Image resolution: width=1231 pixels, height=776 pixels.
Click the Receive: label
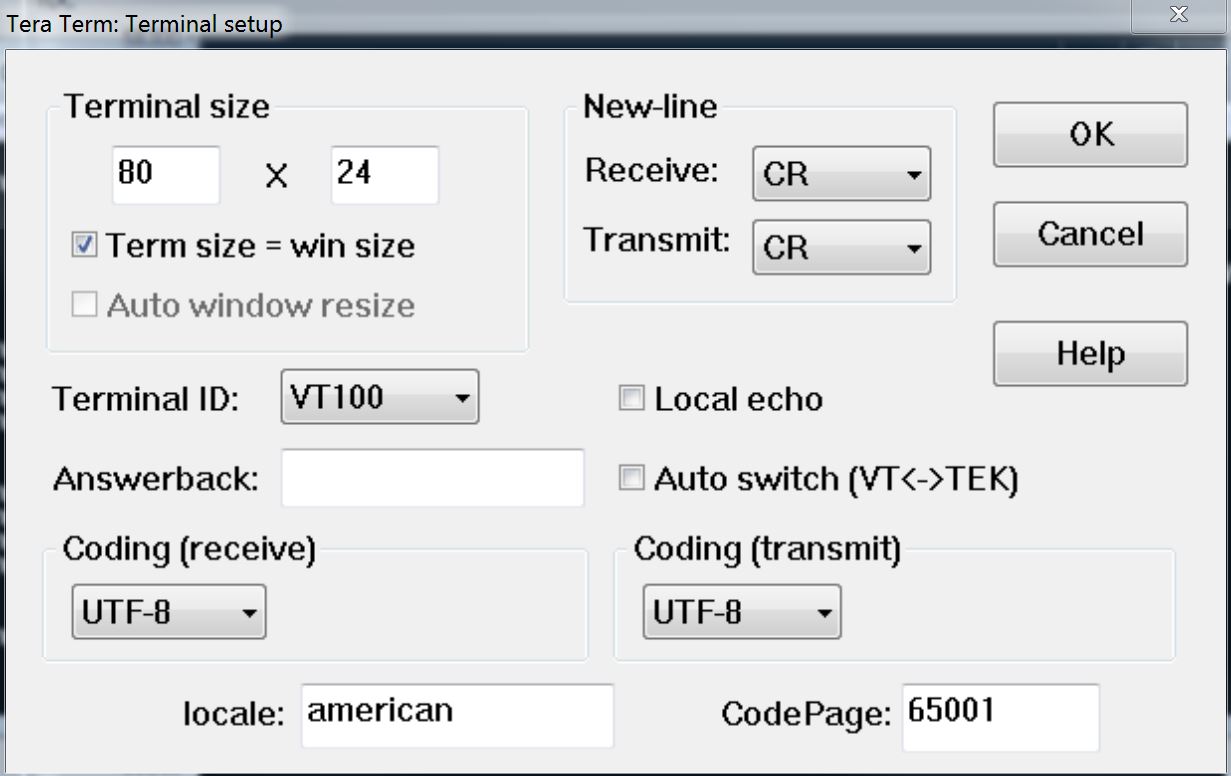[652, 170]
